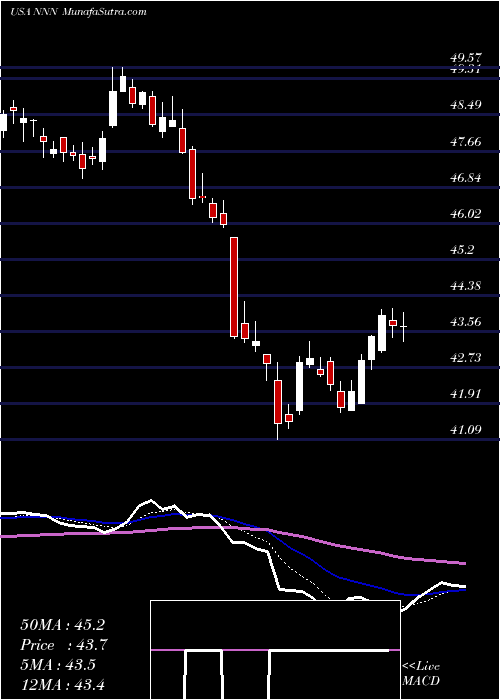This screenshot has height=700, width=500.
Task: Click the 48.49 price axis label
Action: click(466, 105)
